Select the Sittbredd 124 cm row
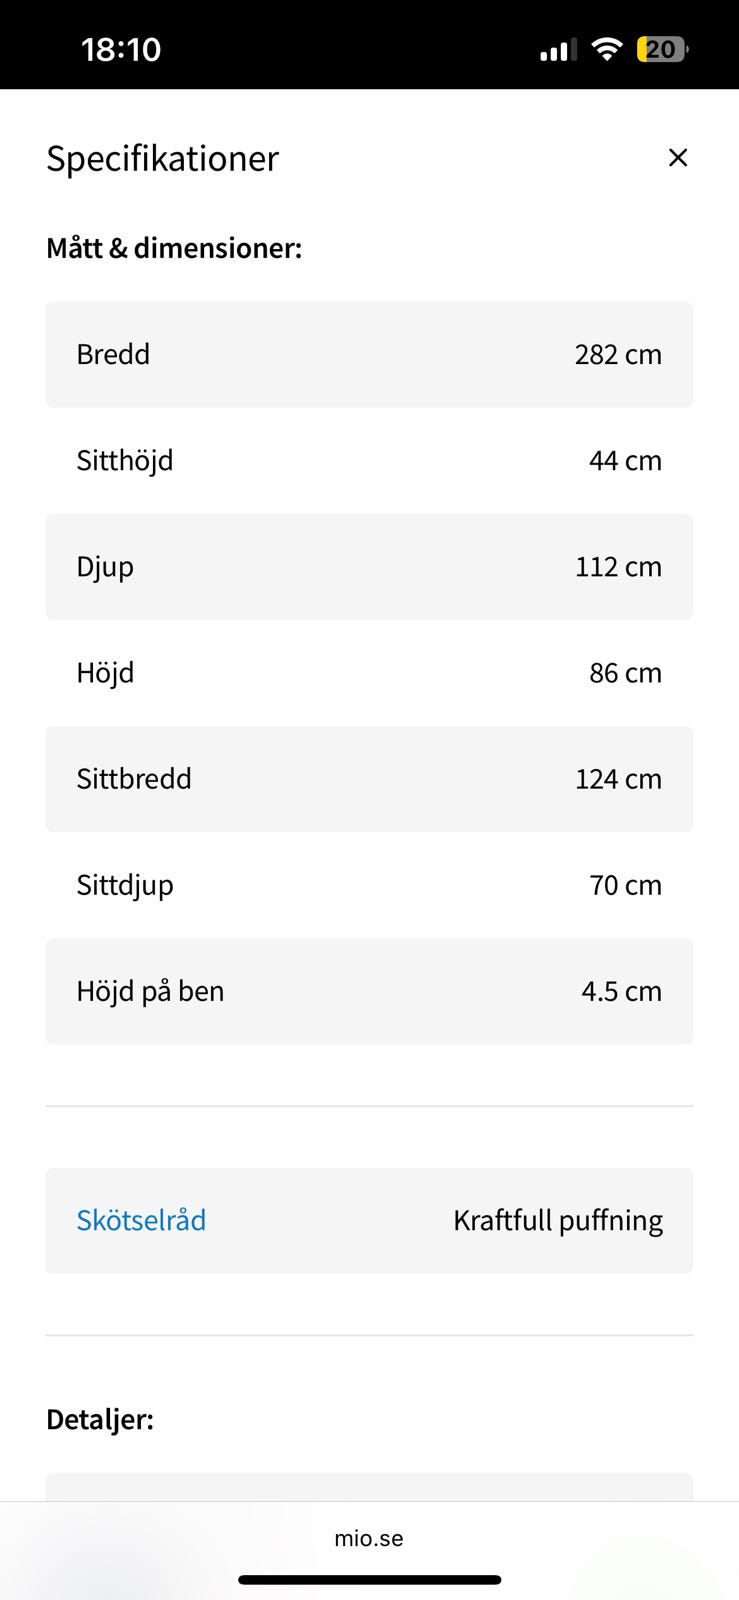The height and width of the screenshot is (1600, 739). coord(369,779)
